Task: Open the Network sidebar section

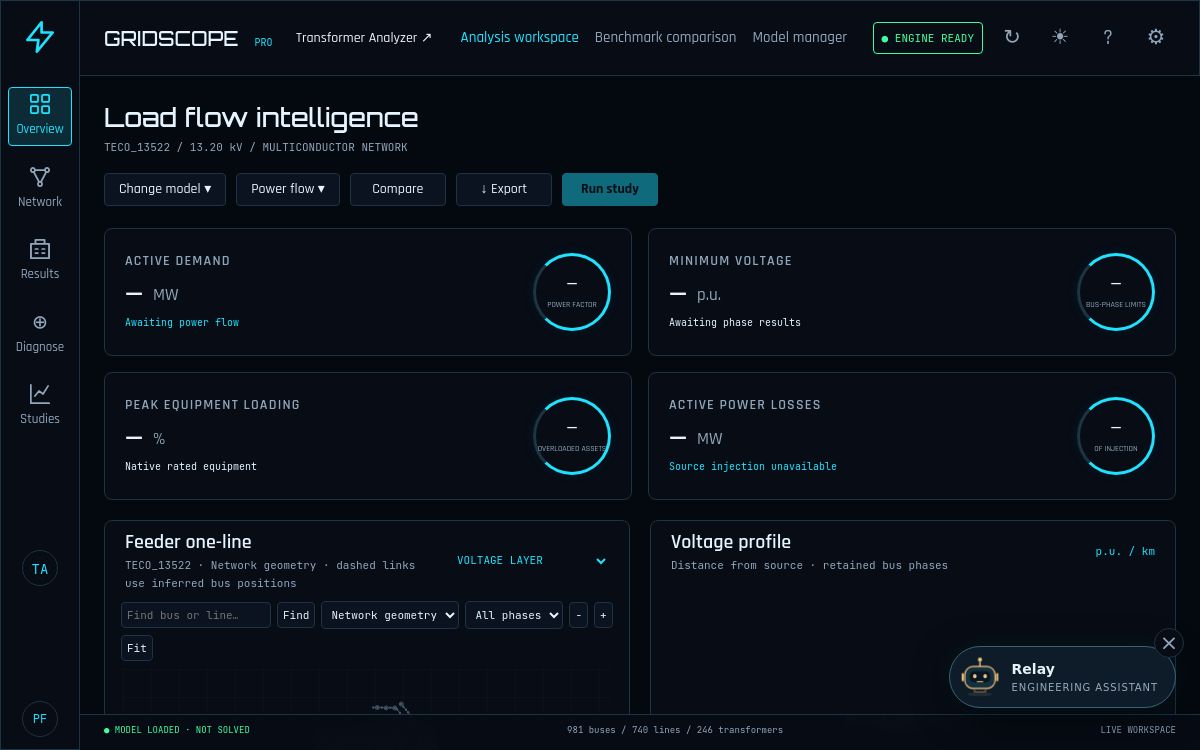Action: pyautogui.click(x=40, y=188)
